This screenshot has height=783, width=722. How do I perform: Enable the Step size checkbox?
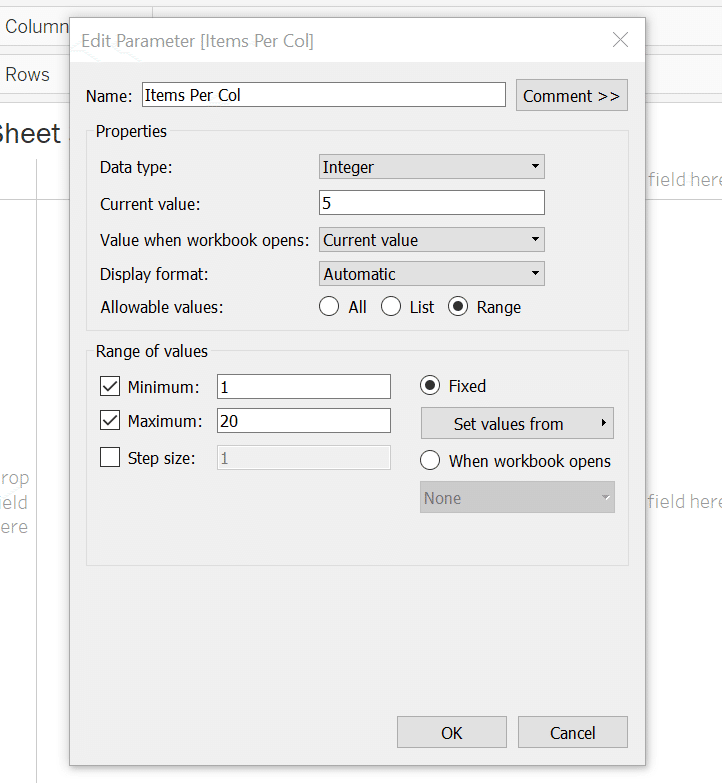tap(111, 458)
